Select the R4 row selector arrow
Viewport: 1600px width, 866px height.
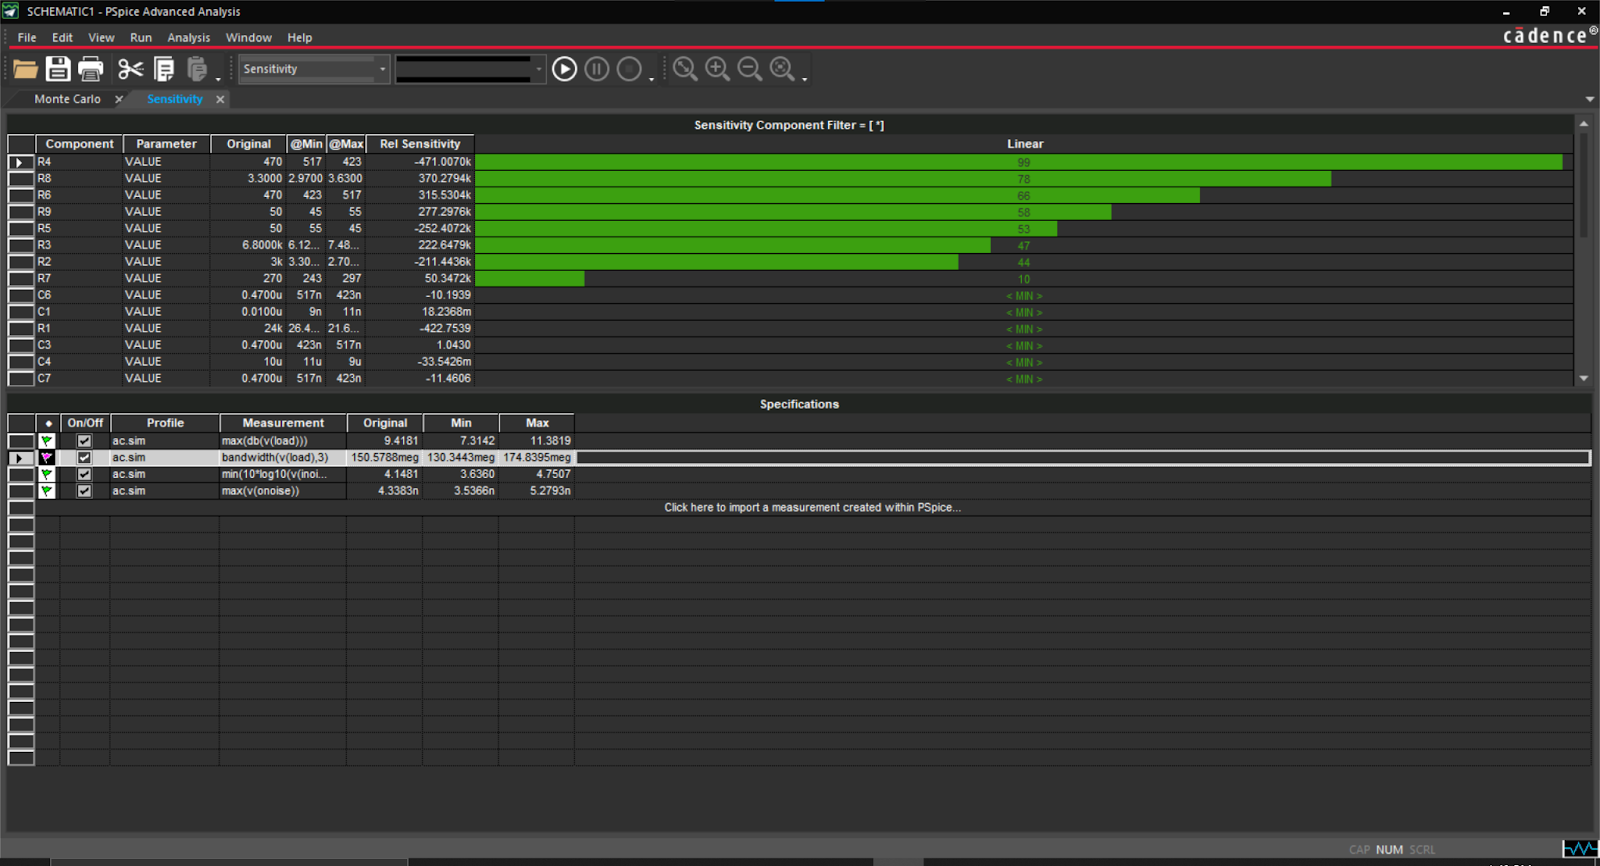tap(21, 162)
